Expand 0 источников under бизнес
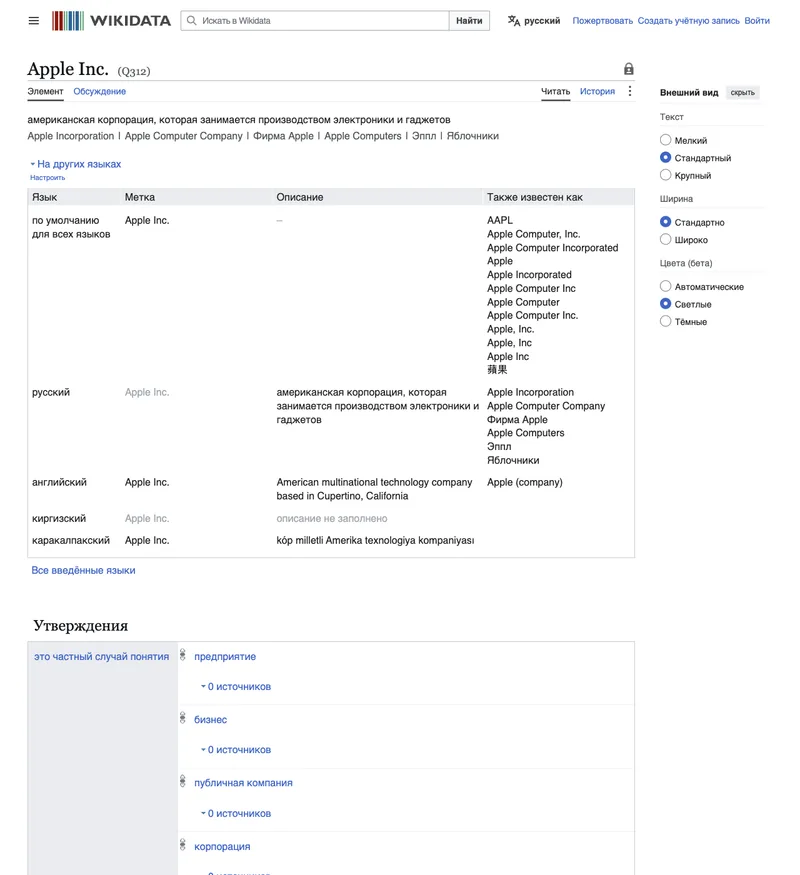 pyautogui.click(x=236, y=749)
